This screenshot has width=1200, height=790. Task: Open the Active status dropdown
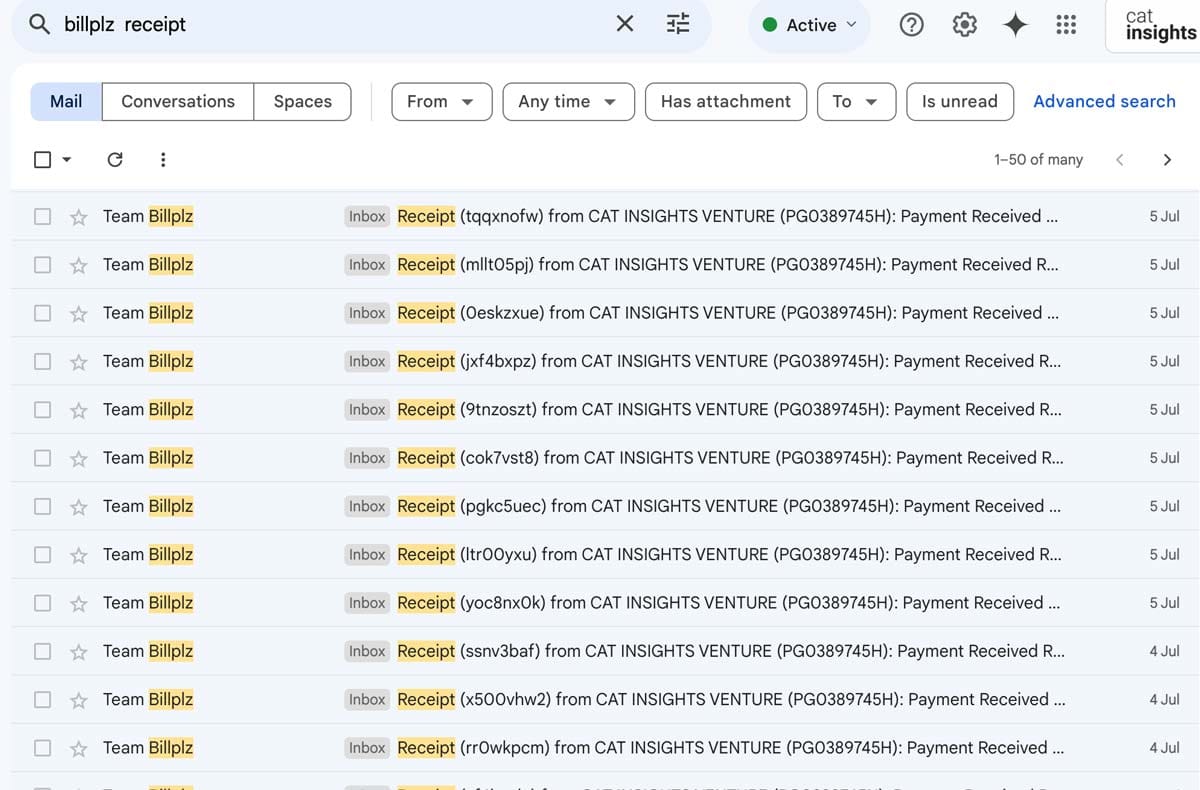810,25
